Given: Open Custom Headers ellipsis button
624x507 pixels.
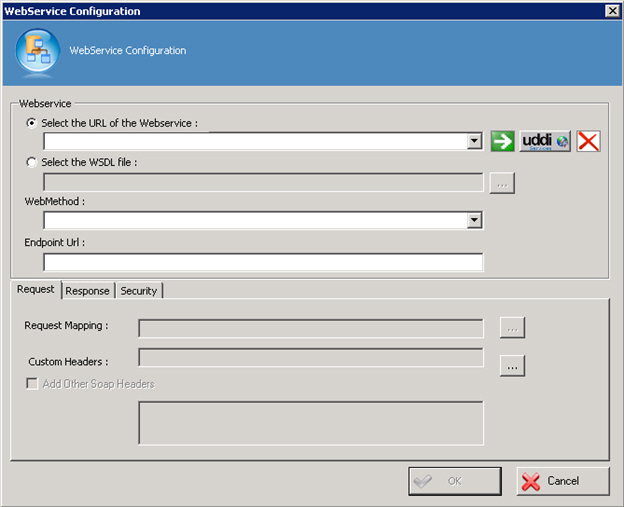Looking at the screenshot, I should (512, 366).
